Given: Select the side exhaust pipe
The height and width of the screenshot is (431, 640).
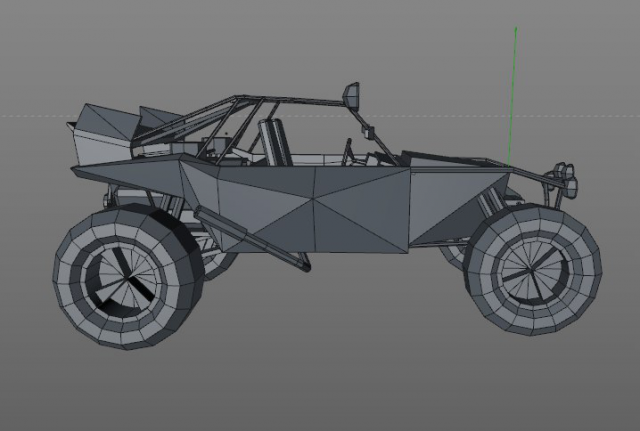Looking at the screenshot, I should pyautogui.click(x=252, y=239).
